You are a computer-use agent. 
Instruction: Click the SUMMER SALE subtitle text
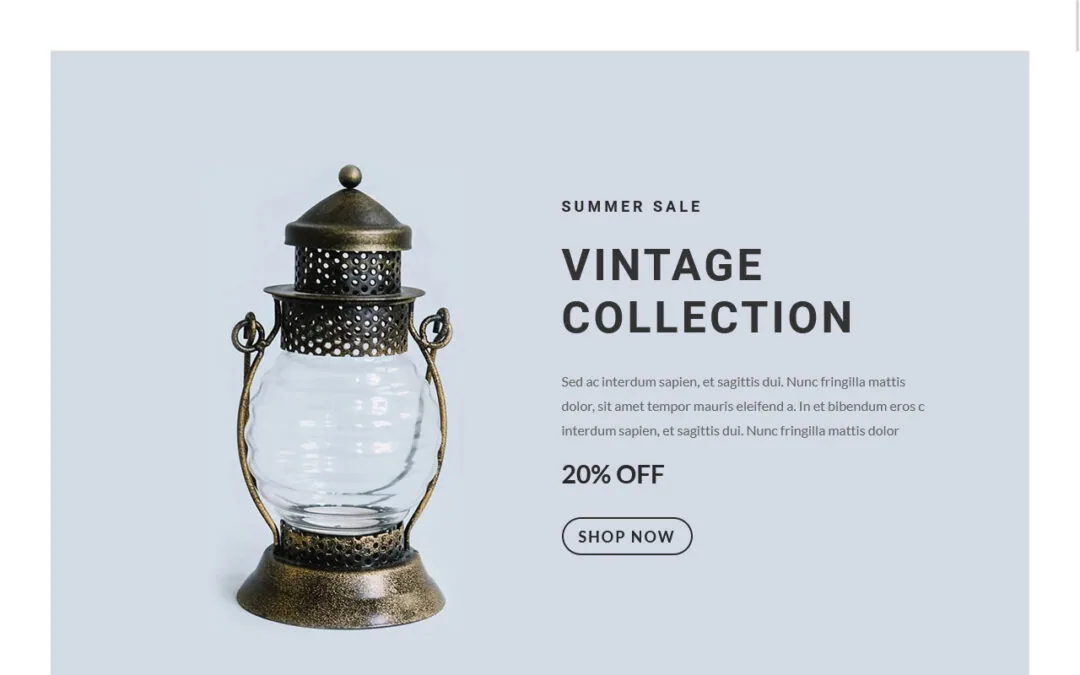point(631,207)
